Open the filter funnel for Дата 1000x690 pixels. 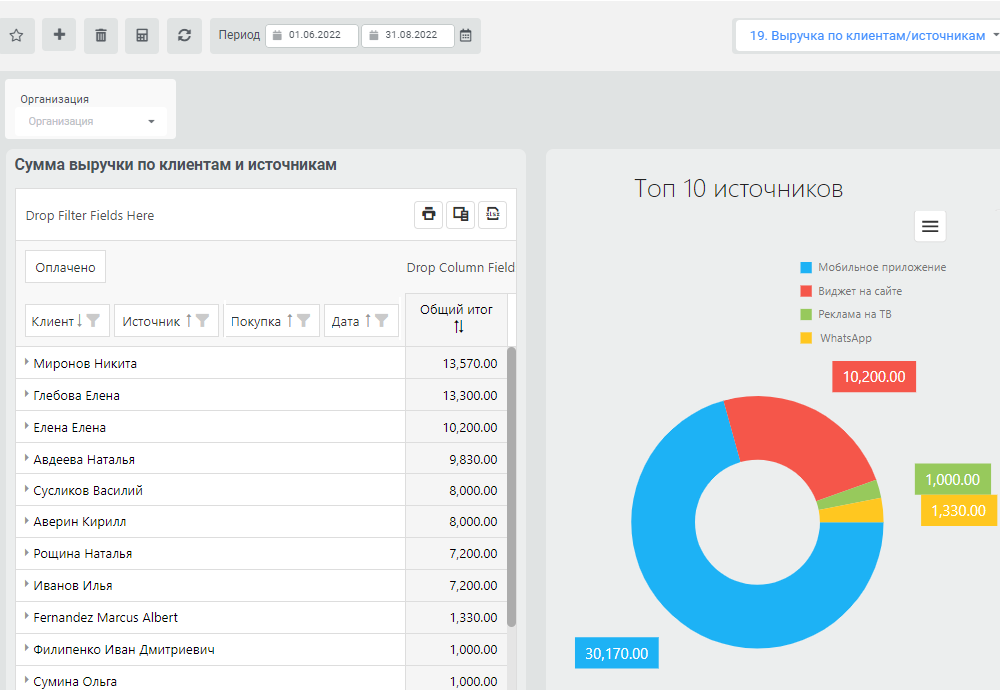pyautogui.click(x=381, y=321)
